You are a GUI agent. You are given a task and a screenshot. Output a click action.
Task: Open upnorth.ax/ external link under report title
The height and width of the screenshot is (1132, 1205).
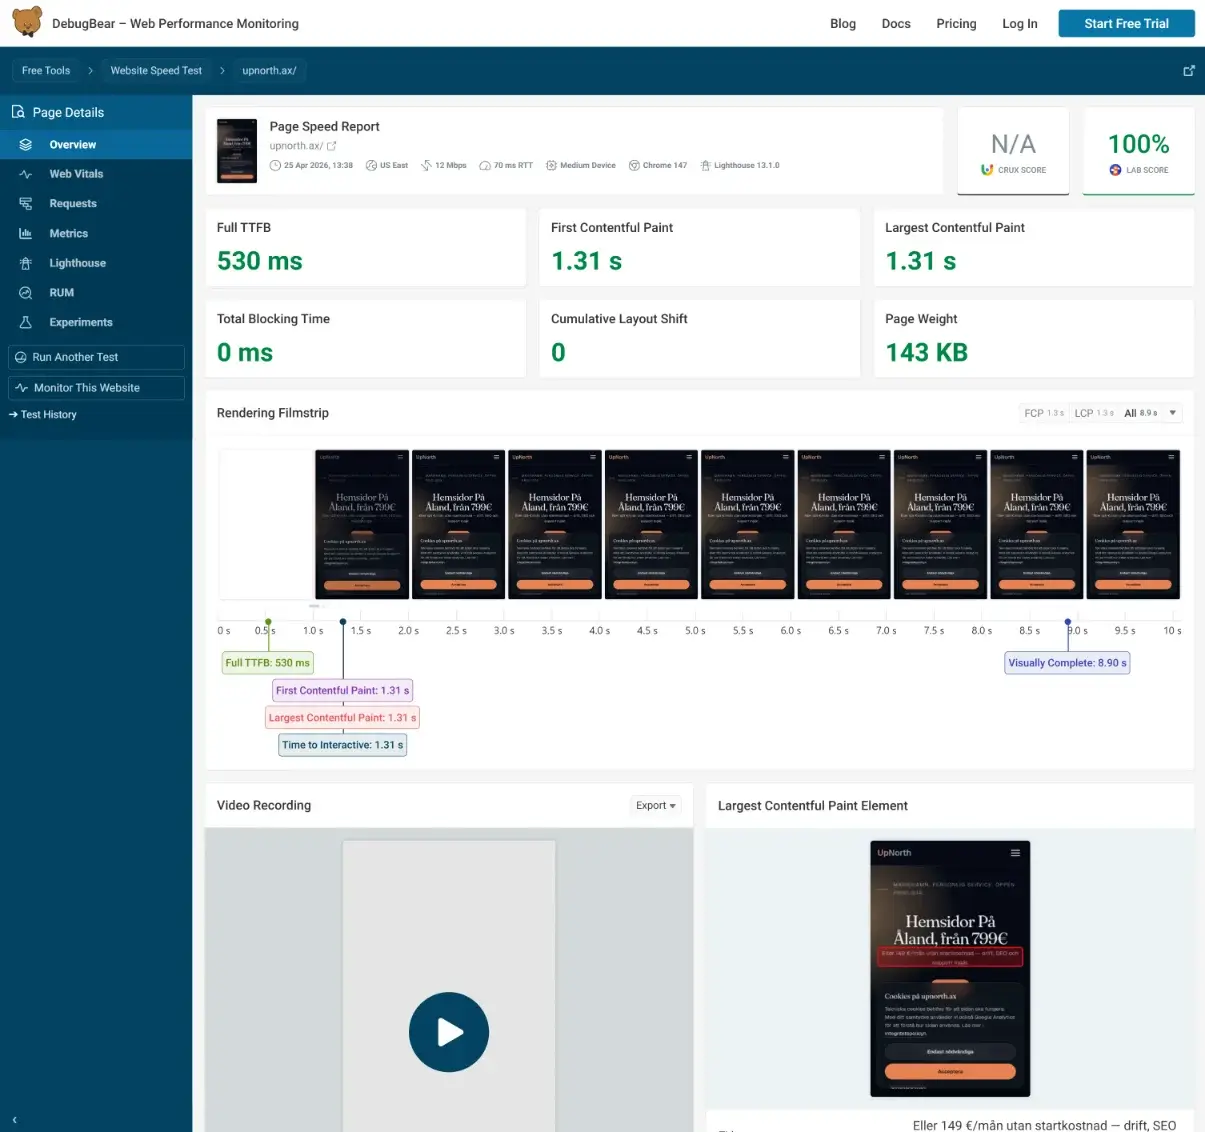[x=302, y=146]
